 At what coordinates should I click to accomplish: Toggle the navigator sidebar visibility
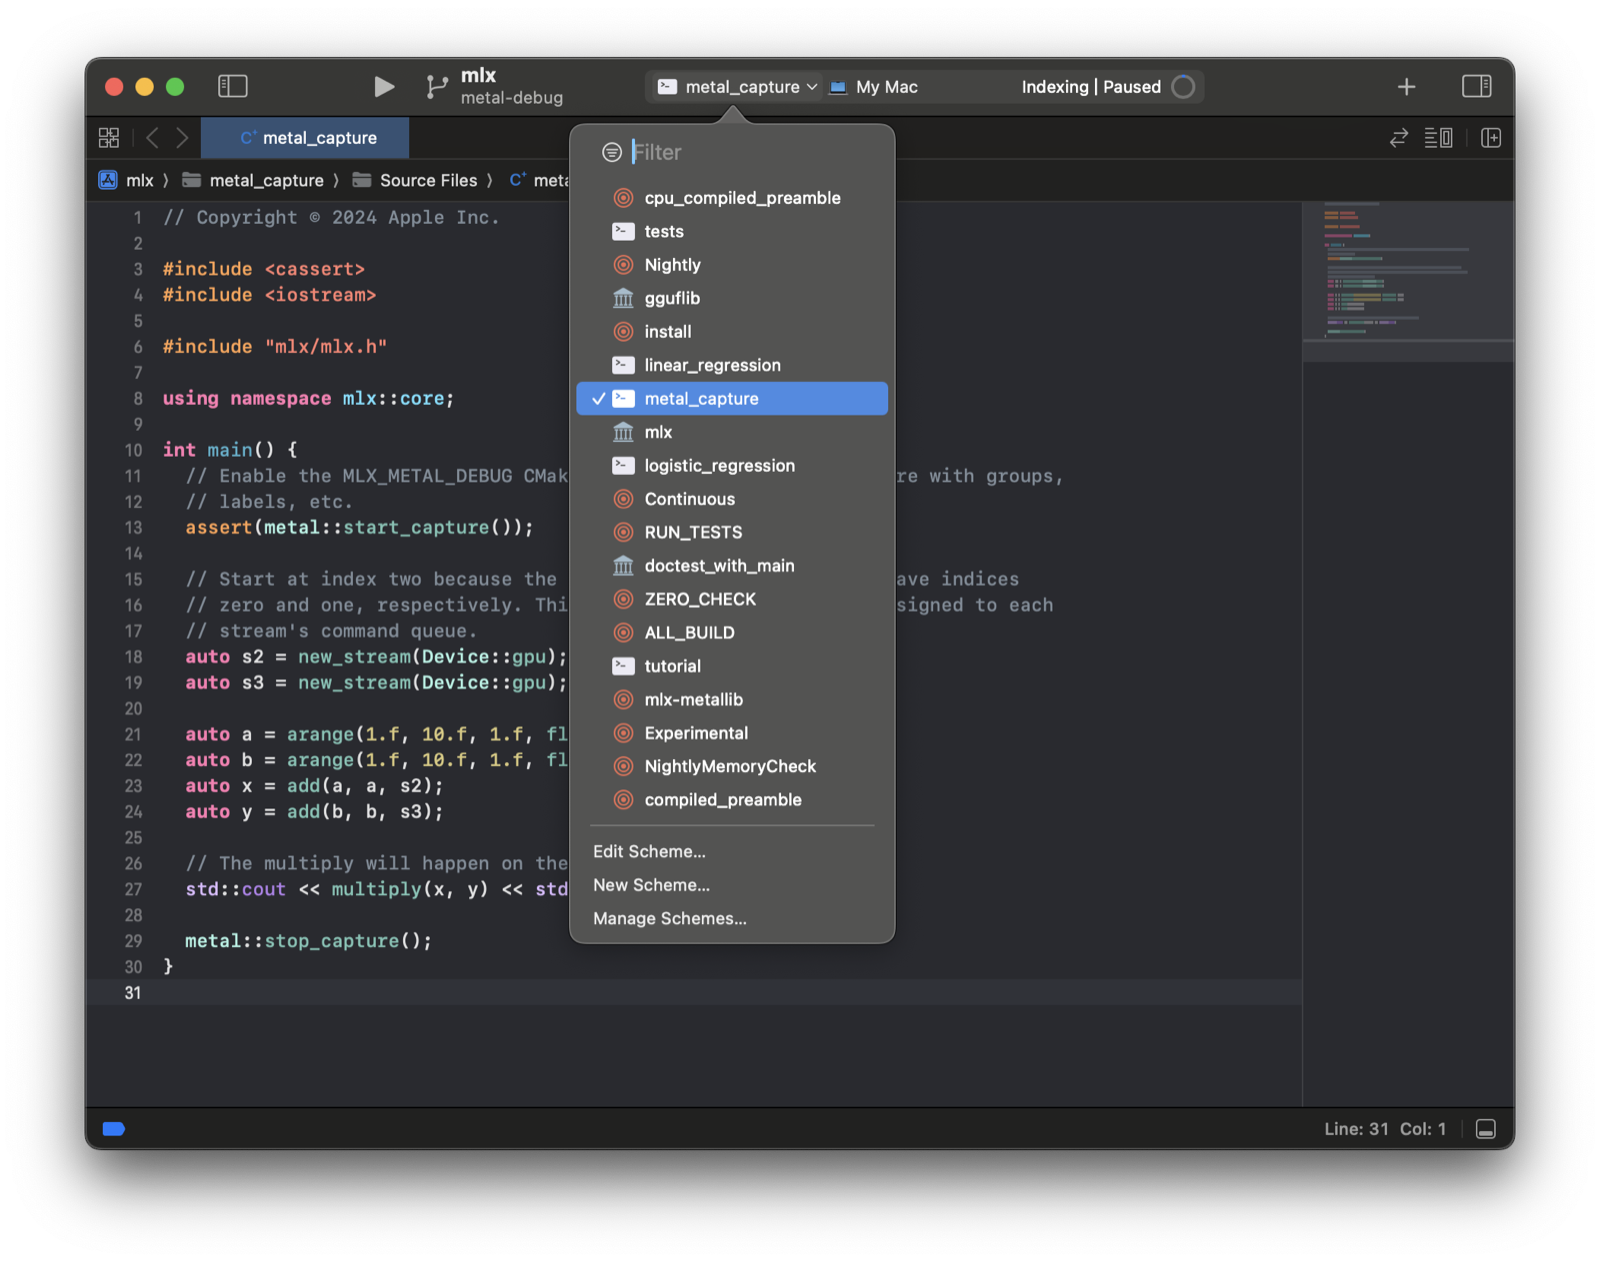point(233,86)
